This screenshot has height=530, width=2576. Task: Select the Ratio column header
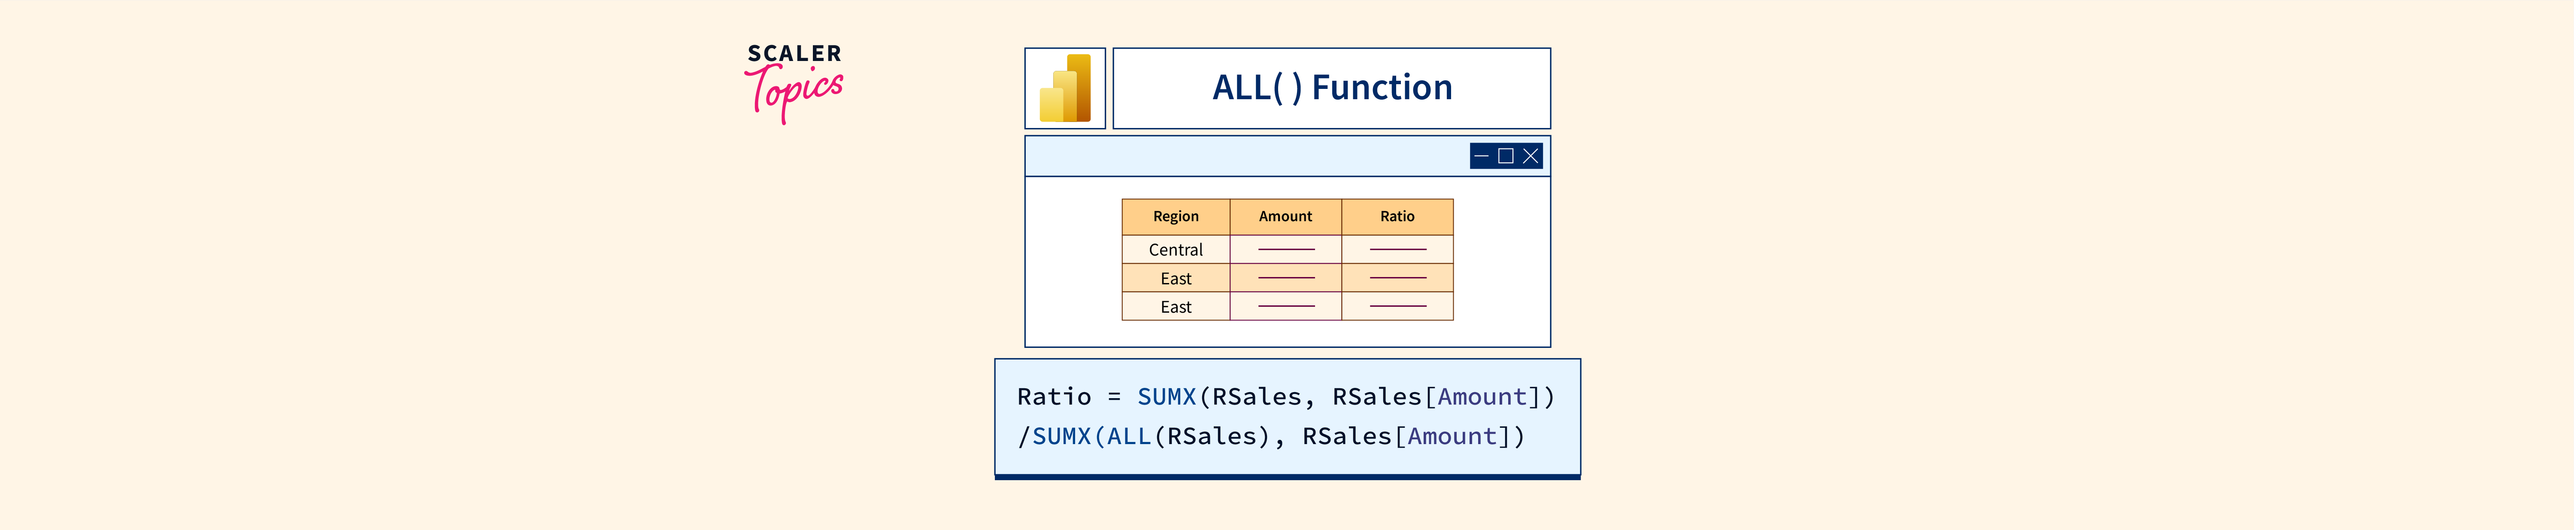tap(1397, 216)
